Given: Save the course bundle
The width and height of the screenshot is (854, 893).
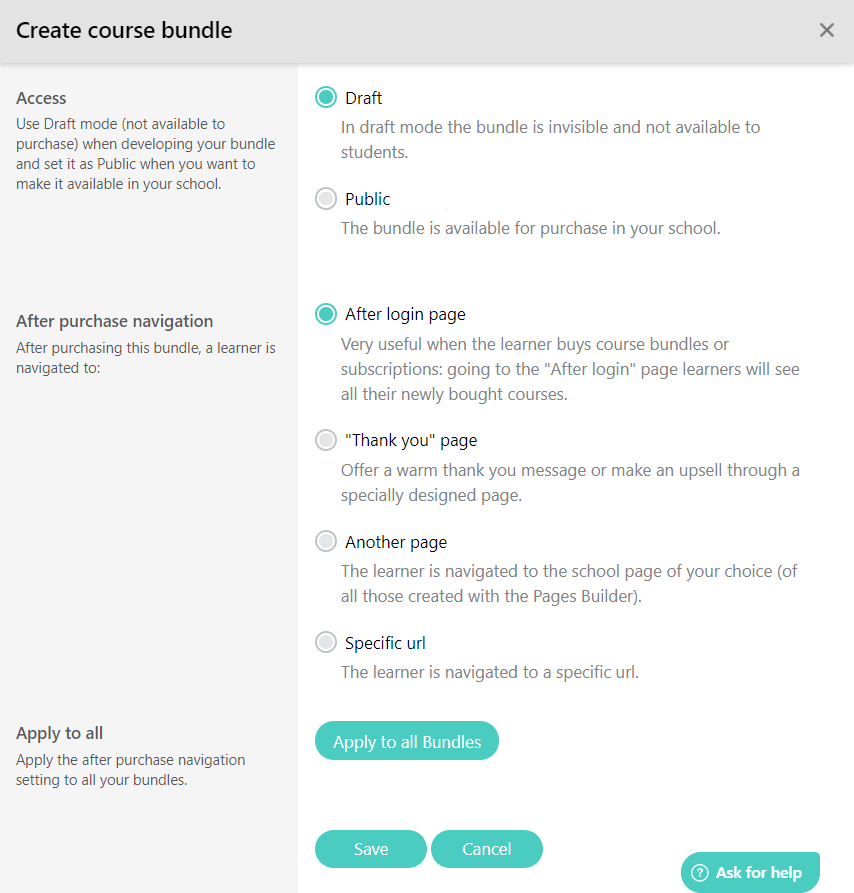Looking at the screenshot, I should pos(370,848).
